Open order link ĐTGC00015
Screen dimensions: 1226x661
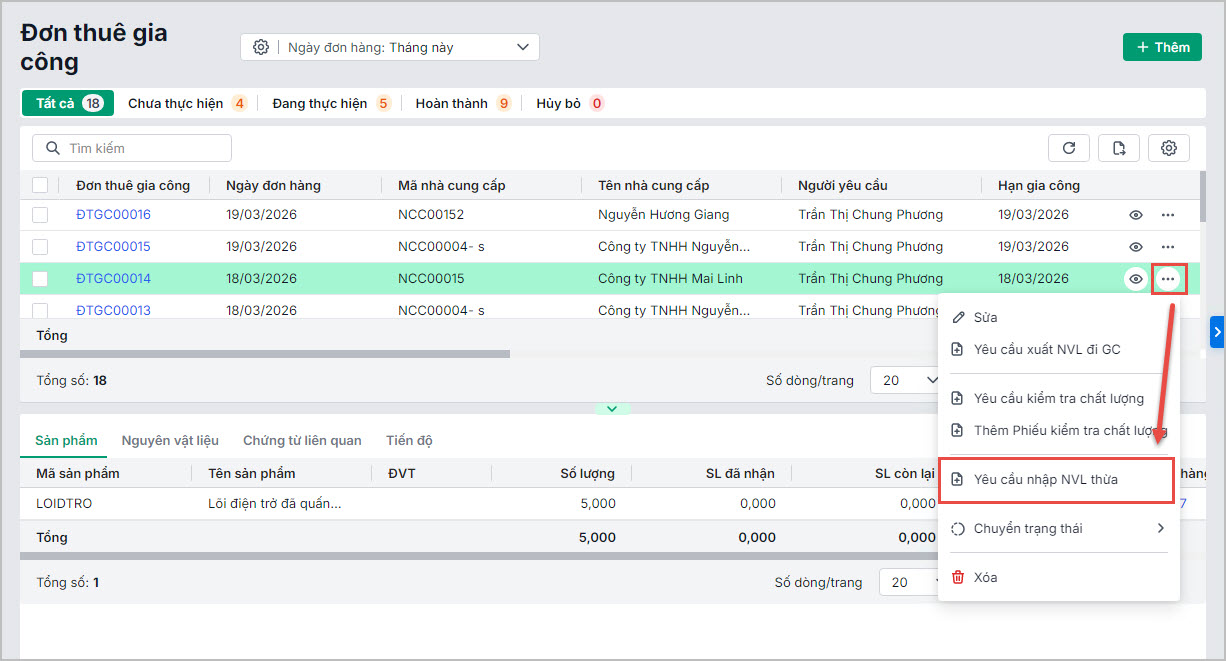click(x=113, y=247)
